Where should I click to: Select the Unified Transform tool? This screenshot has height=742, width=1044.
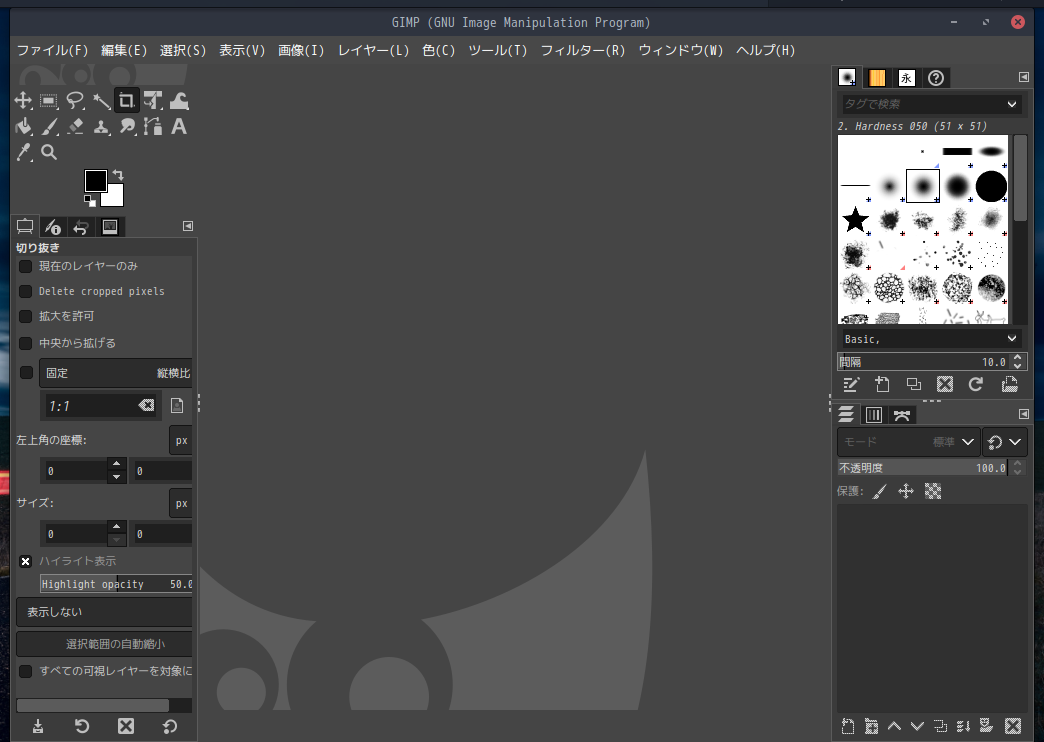pos(153,101)
